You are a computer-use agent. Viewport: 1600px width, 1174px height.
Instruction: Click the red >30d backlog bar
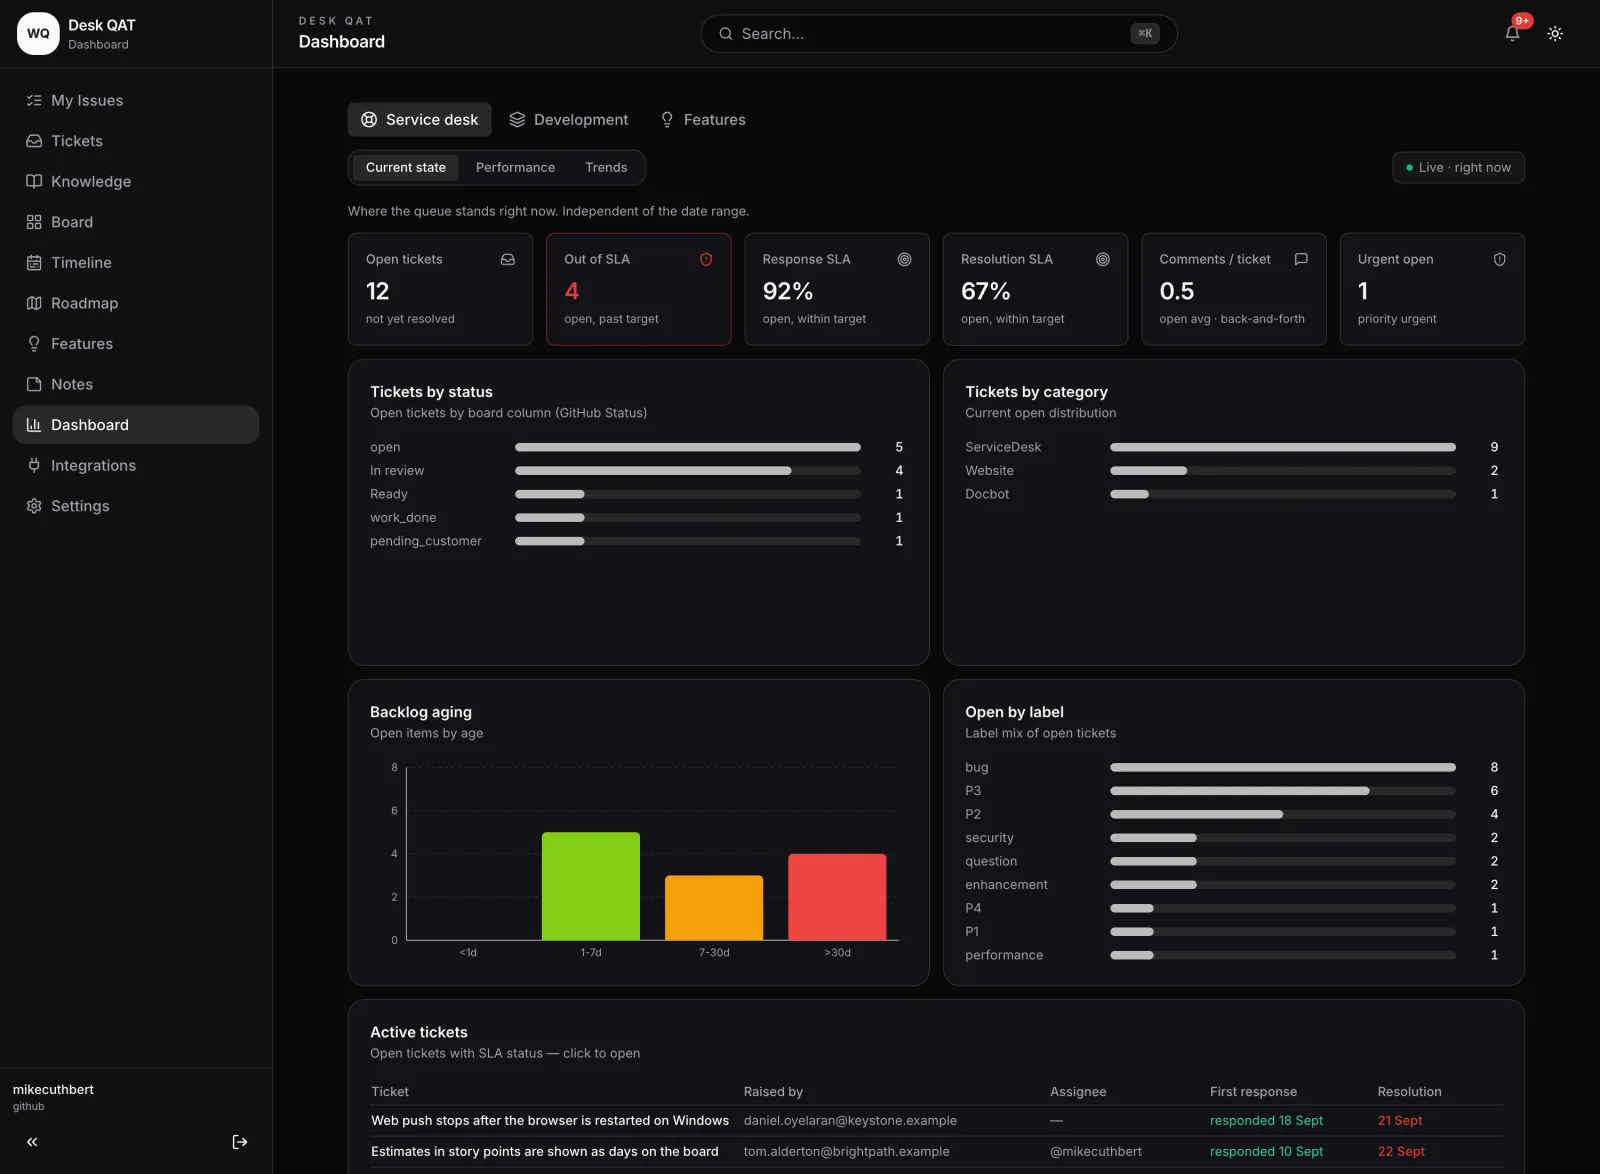click(x=837, y=897)
